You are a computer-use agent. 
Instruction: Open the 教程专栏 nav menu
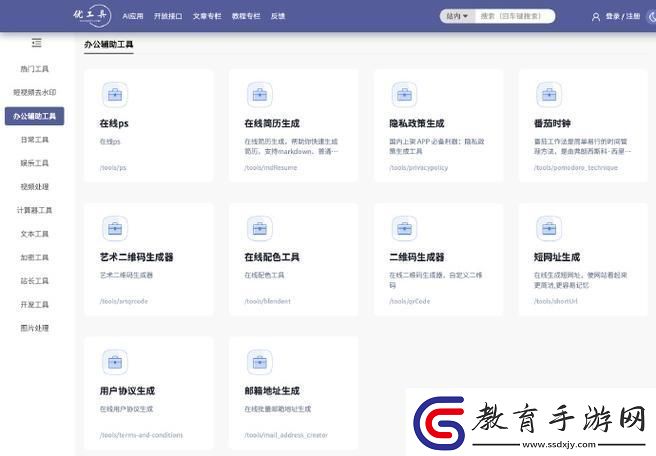246,16
